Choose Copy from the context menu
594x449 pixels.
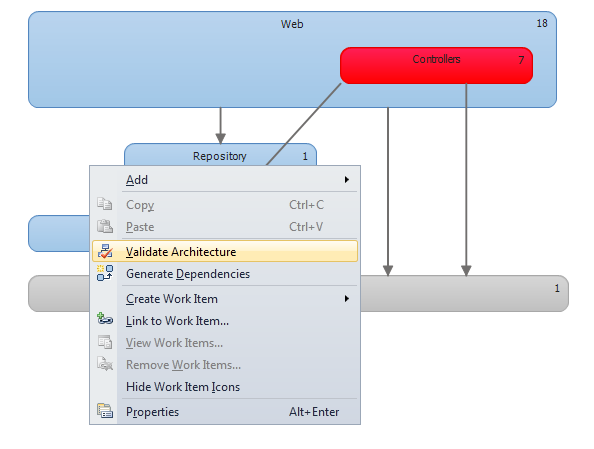point(225,205)
